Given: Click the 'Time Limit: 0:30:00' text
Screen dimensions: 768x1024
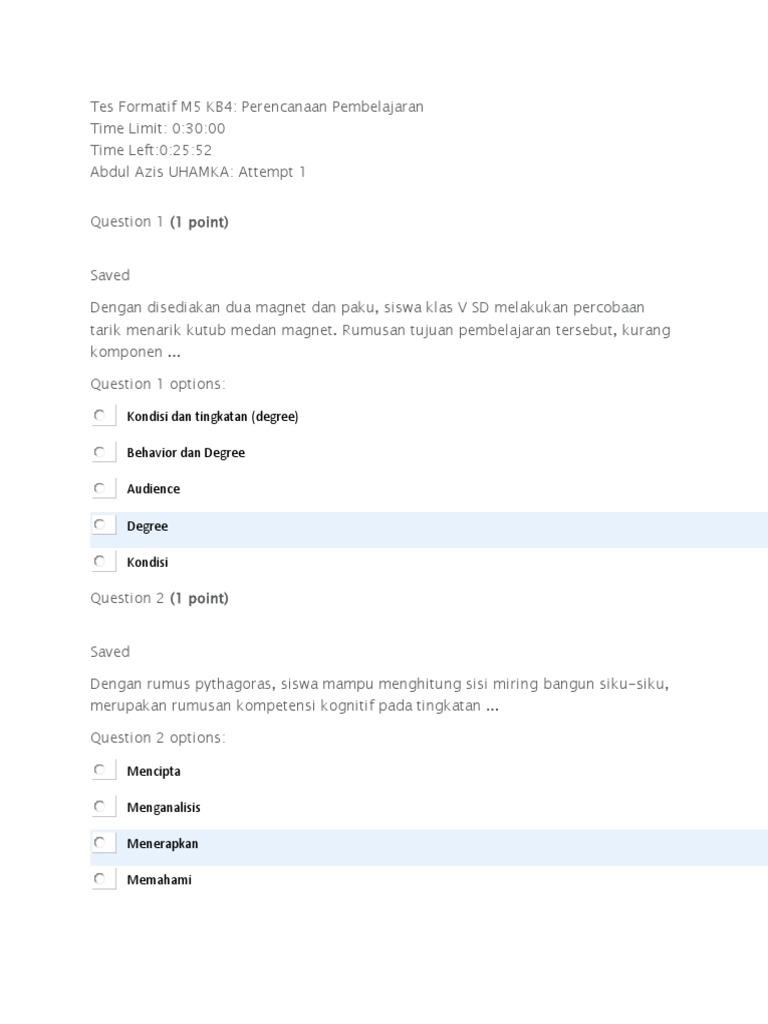Looking at the screenshot, I should [158, 128].
